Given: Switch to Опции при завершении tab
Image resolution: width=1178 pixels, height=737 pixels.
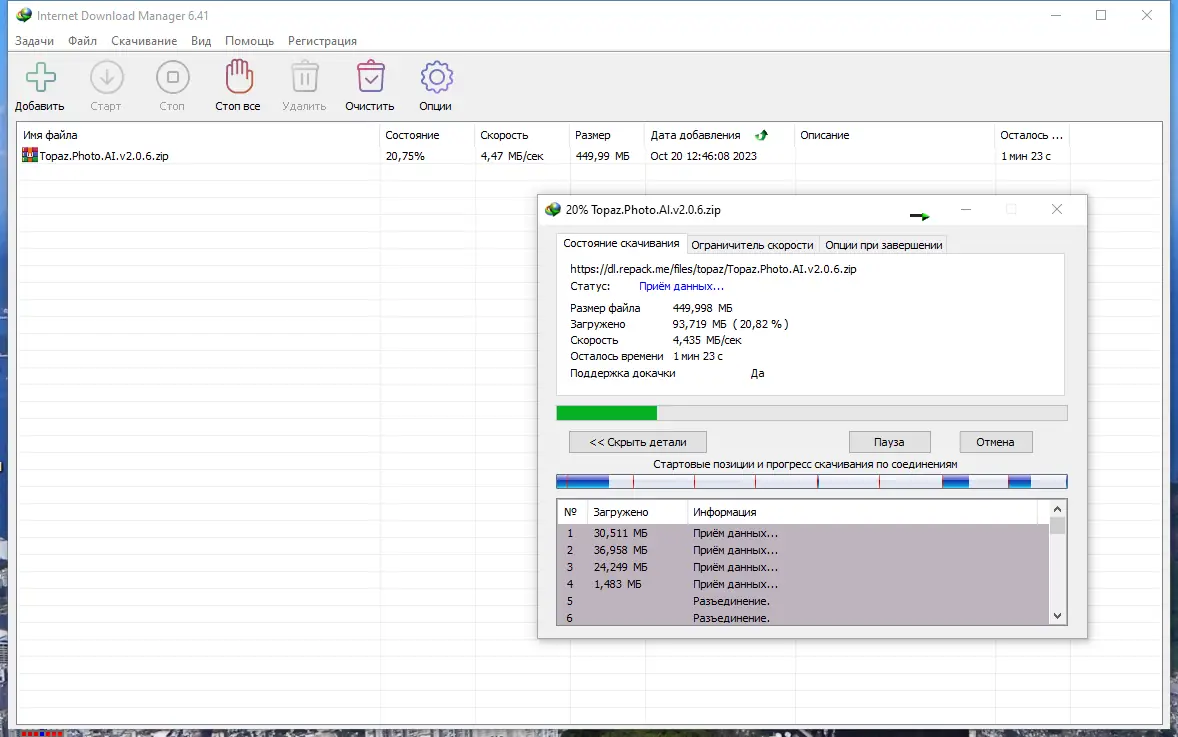Looking at the screenshot, I should point(884,245).
